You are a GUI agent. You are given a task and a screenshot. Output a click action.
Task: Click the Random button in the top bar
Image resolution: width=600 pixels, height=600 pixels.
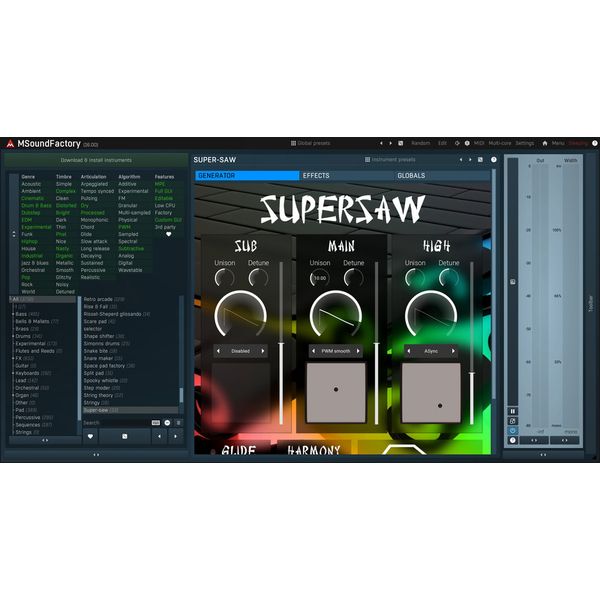tap(421, 143)
